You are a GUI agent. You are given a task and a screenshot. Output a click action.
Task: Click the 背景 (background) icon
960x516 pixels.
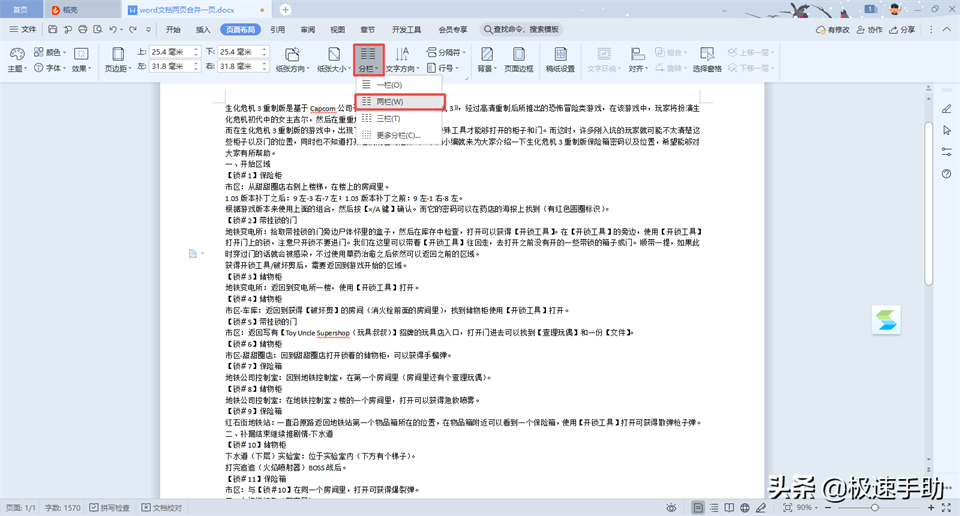click(485, 58)
